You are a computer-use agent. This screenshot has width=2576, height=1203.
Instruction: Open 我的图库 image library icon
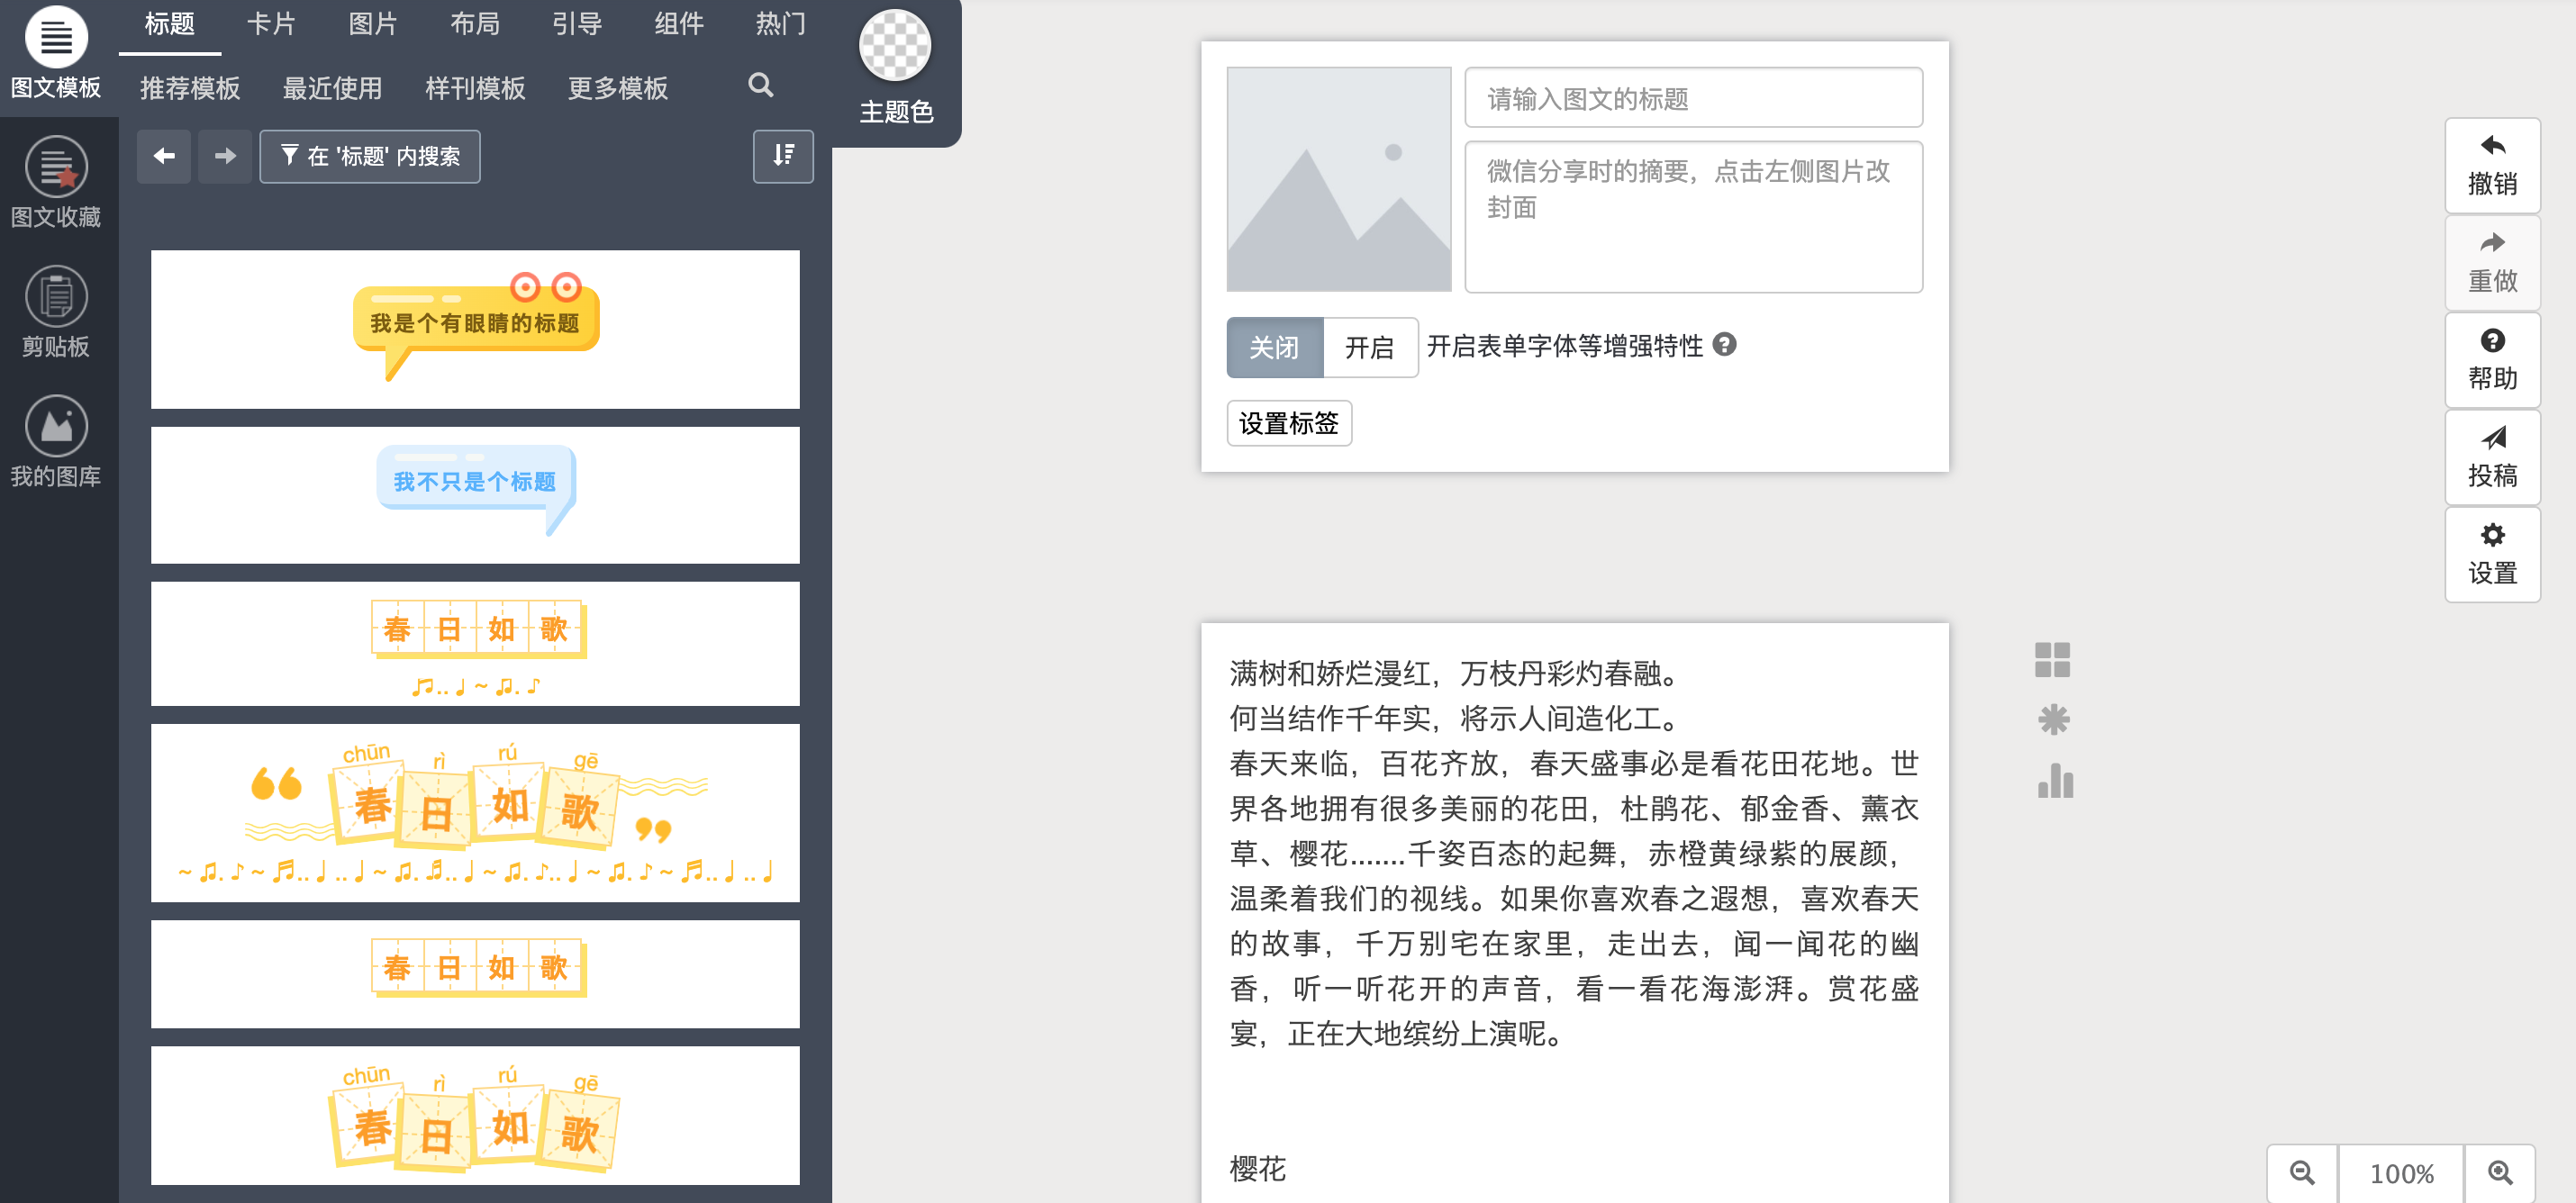coord(56,426)
